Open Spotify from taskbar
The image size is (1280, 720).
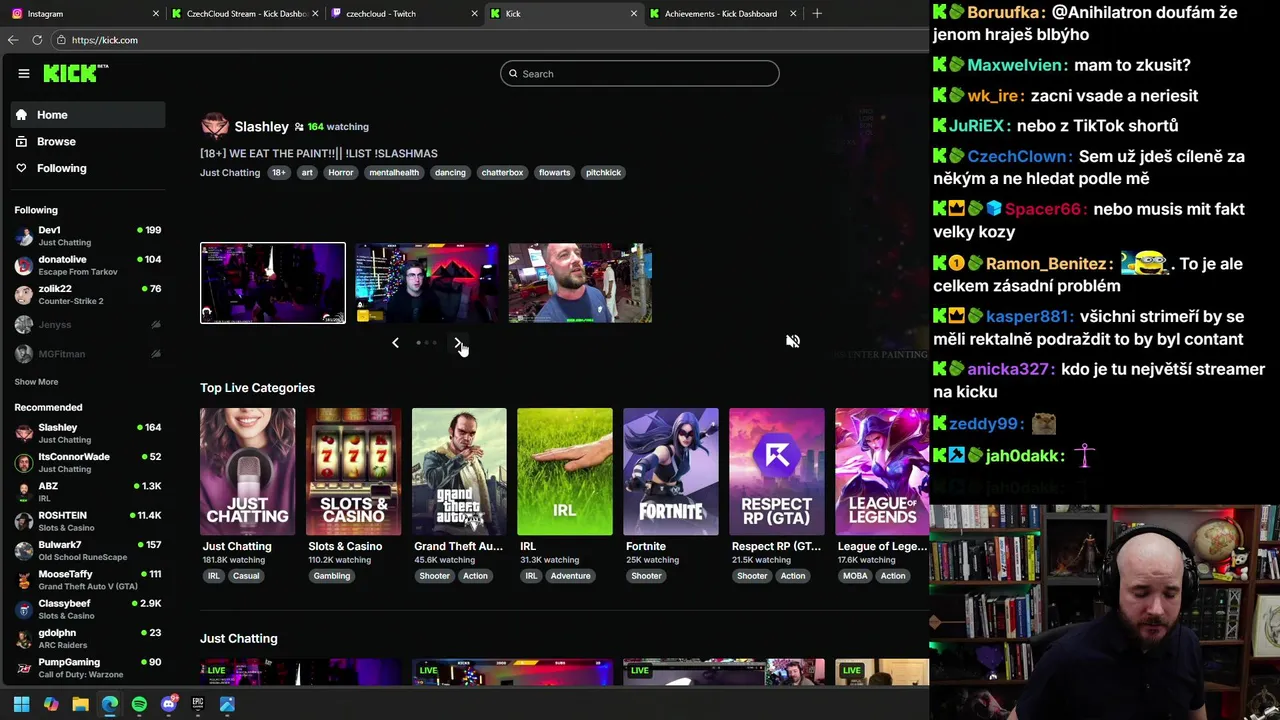click(139, 704)
